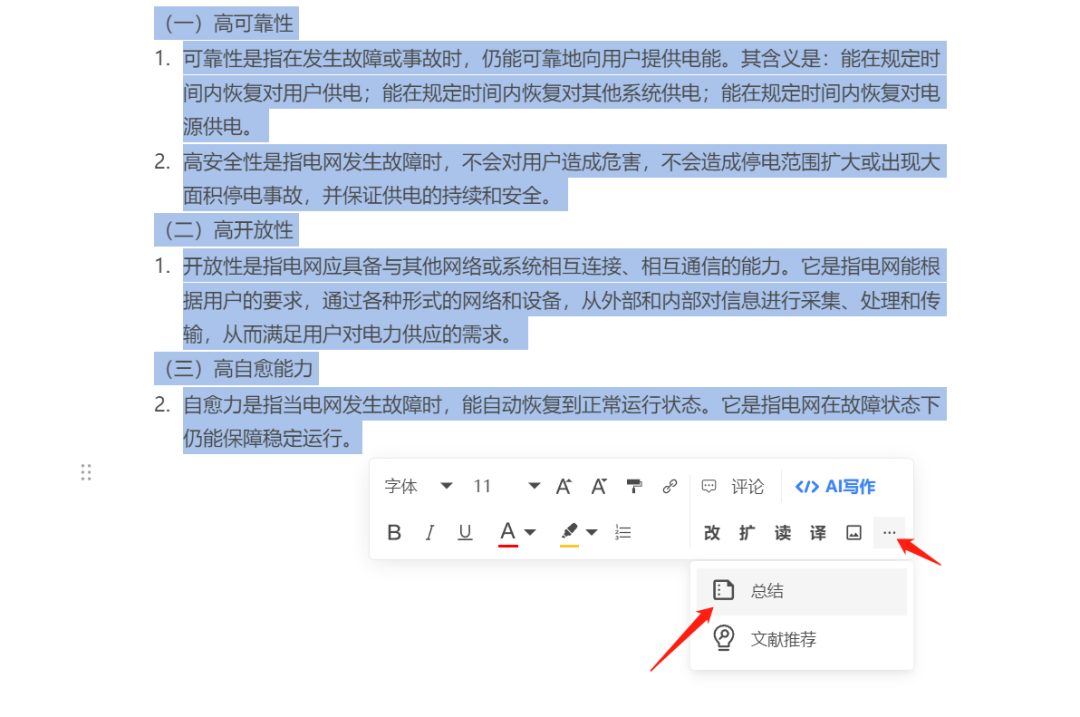
Task: Click heading （二）高开放性
Action: pos(227,230)
